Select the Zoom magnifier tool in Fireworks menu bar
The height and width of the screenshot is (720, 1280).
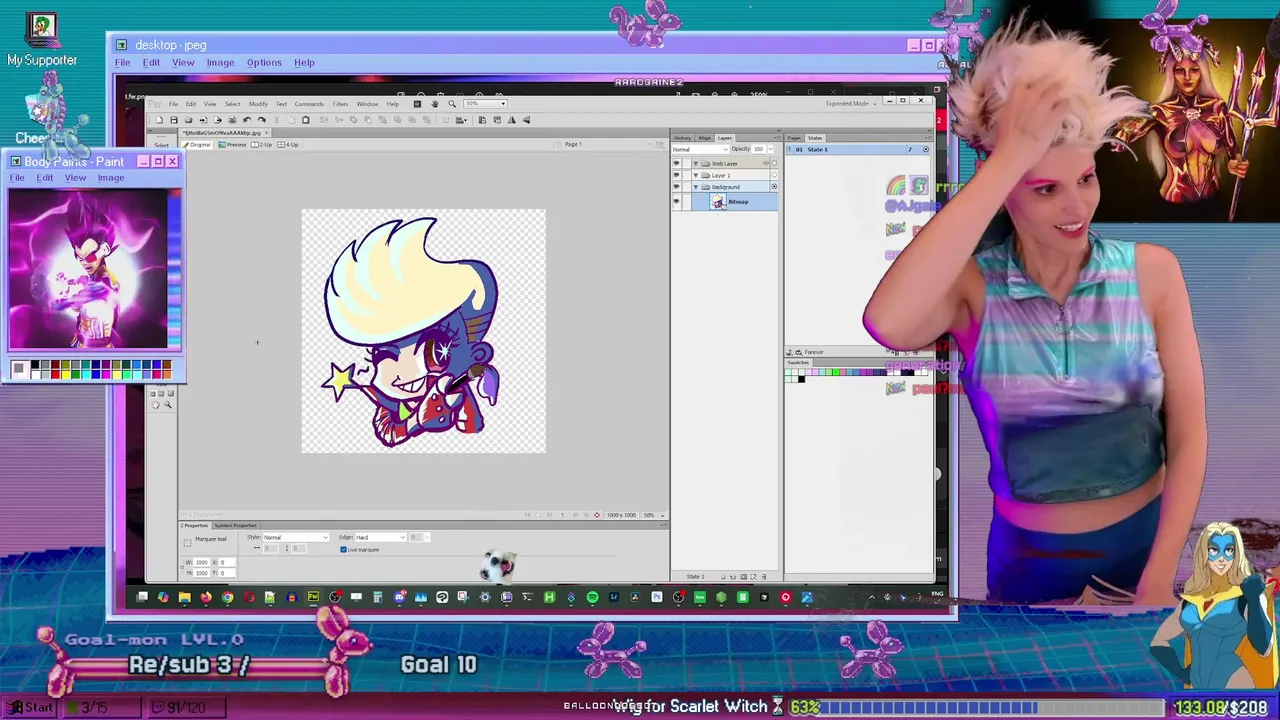tap(452, 104)
